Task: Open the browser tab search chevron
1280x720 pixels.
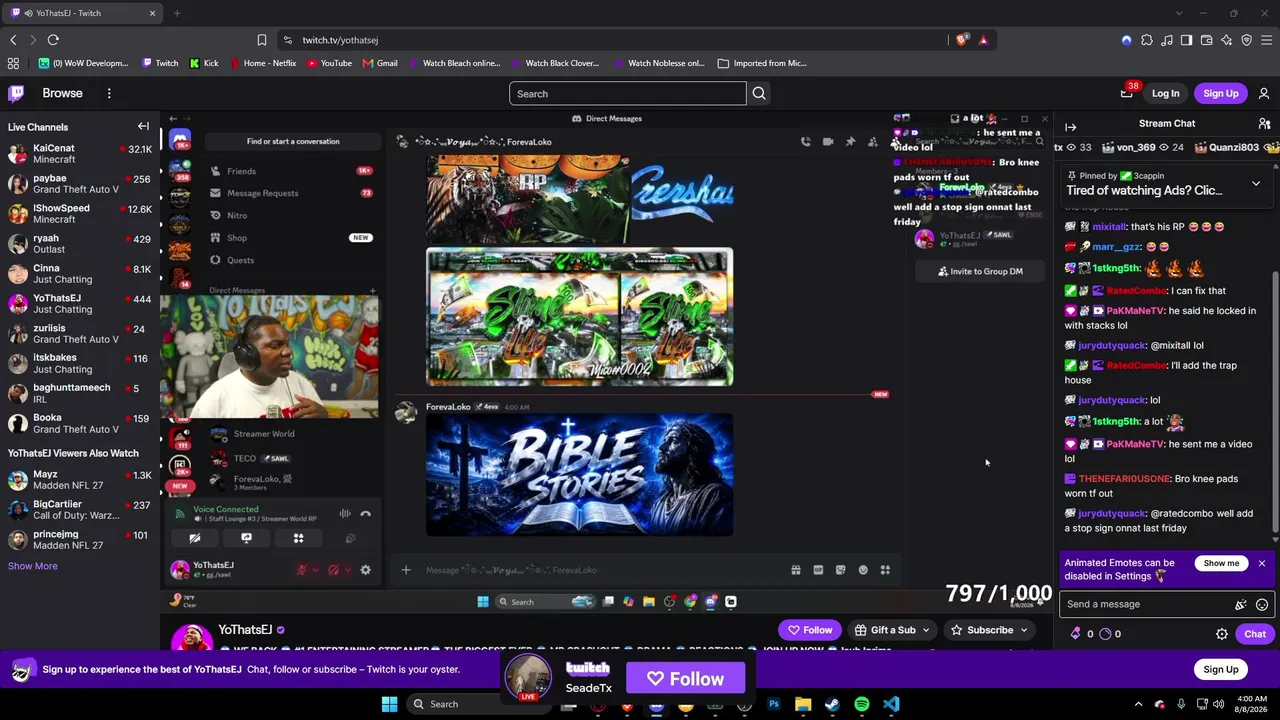Action: [x=1178, y=13]
